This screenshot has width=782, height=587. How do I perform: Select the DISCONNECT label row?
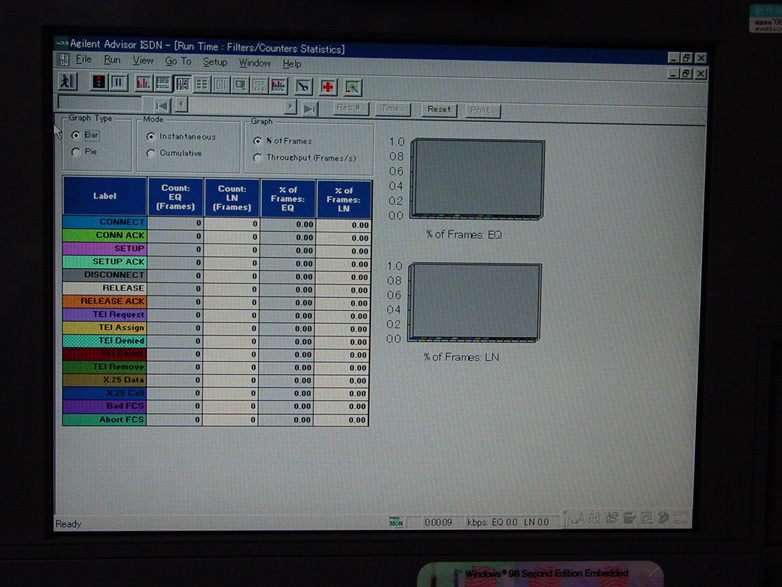click(104, 275)
